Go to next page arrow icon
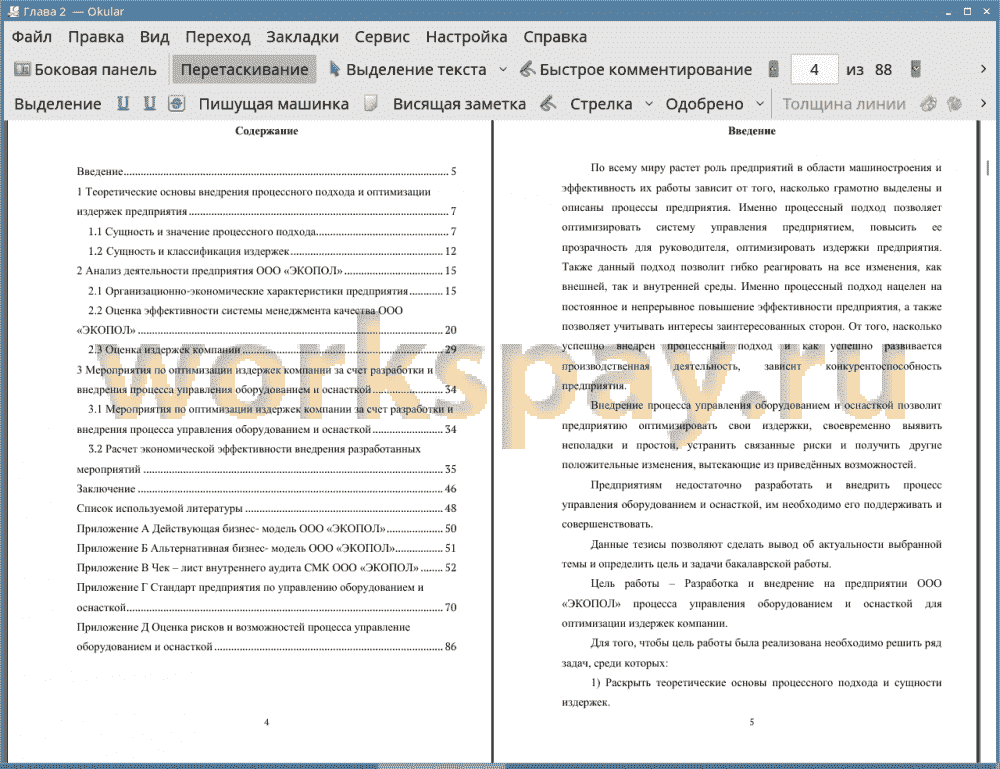The width and height of the screenshot is (1000, 769). tap(916, 69)
